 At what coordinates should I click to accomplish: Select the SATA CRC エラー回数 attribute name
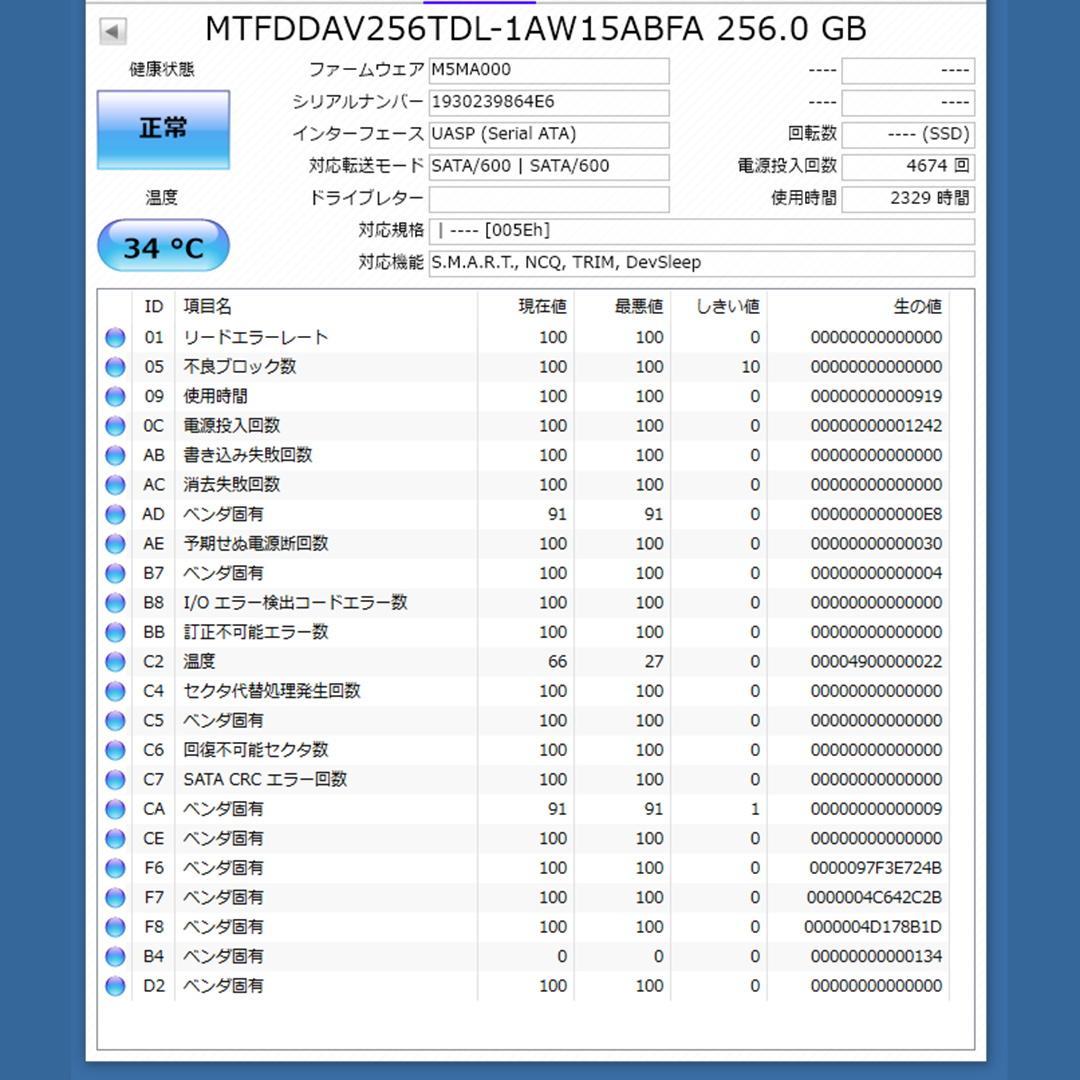point(265,780)
